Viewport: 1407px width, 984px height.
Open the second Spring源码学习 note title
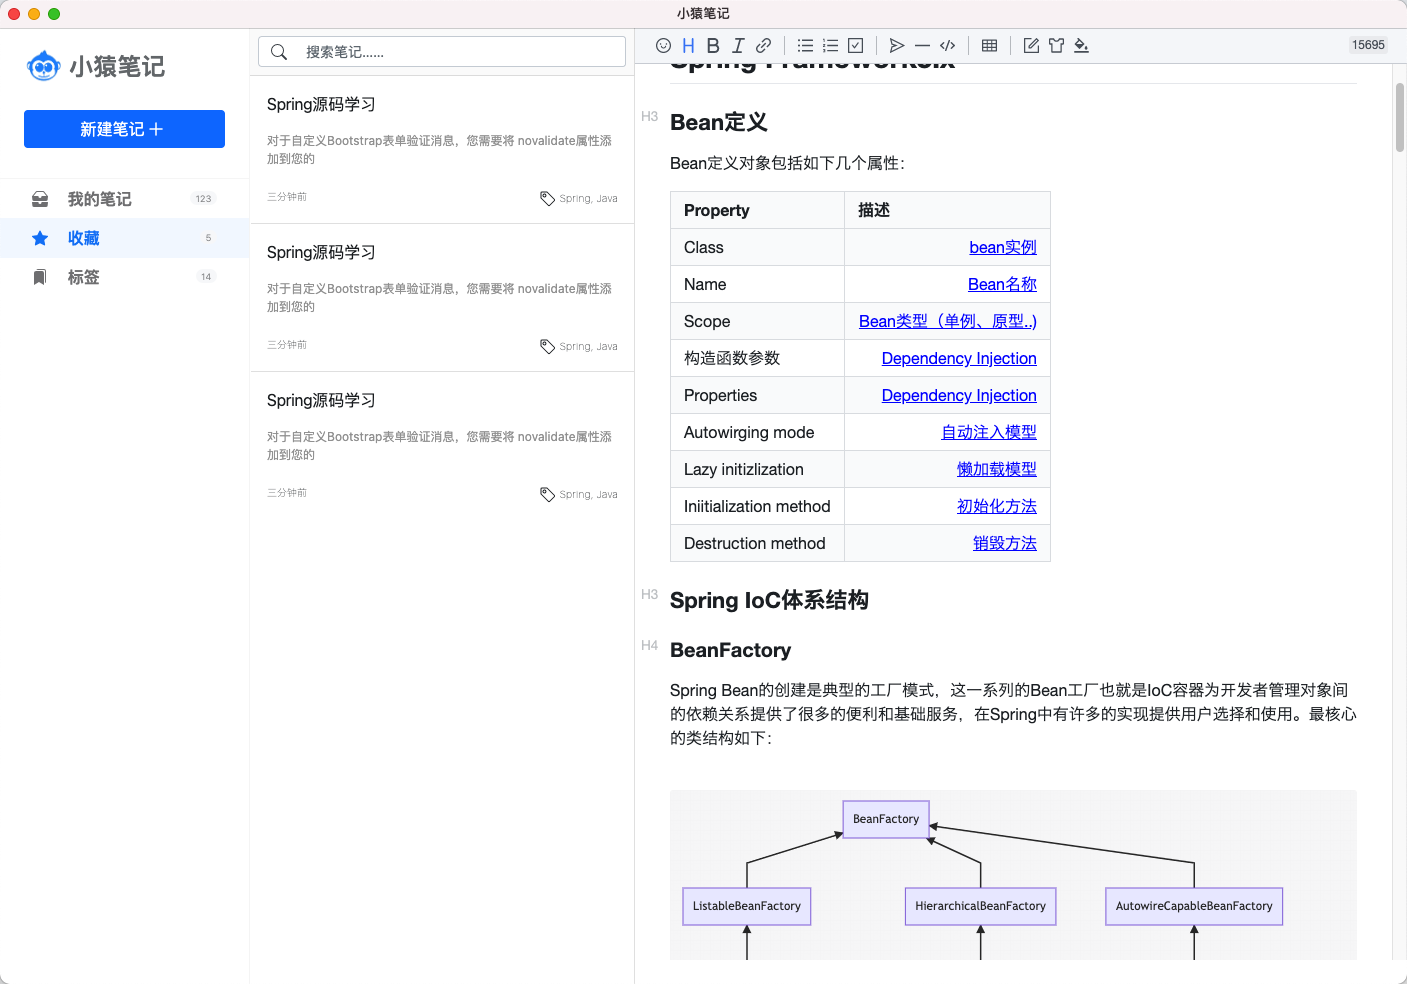321,252
